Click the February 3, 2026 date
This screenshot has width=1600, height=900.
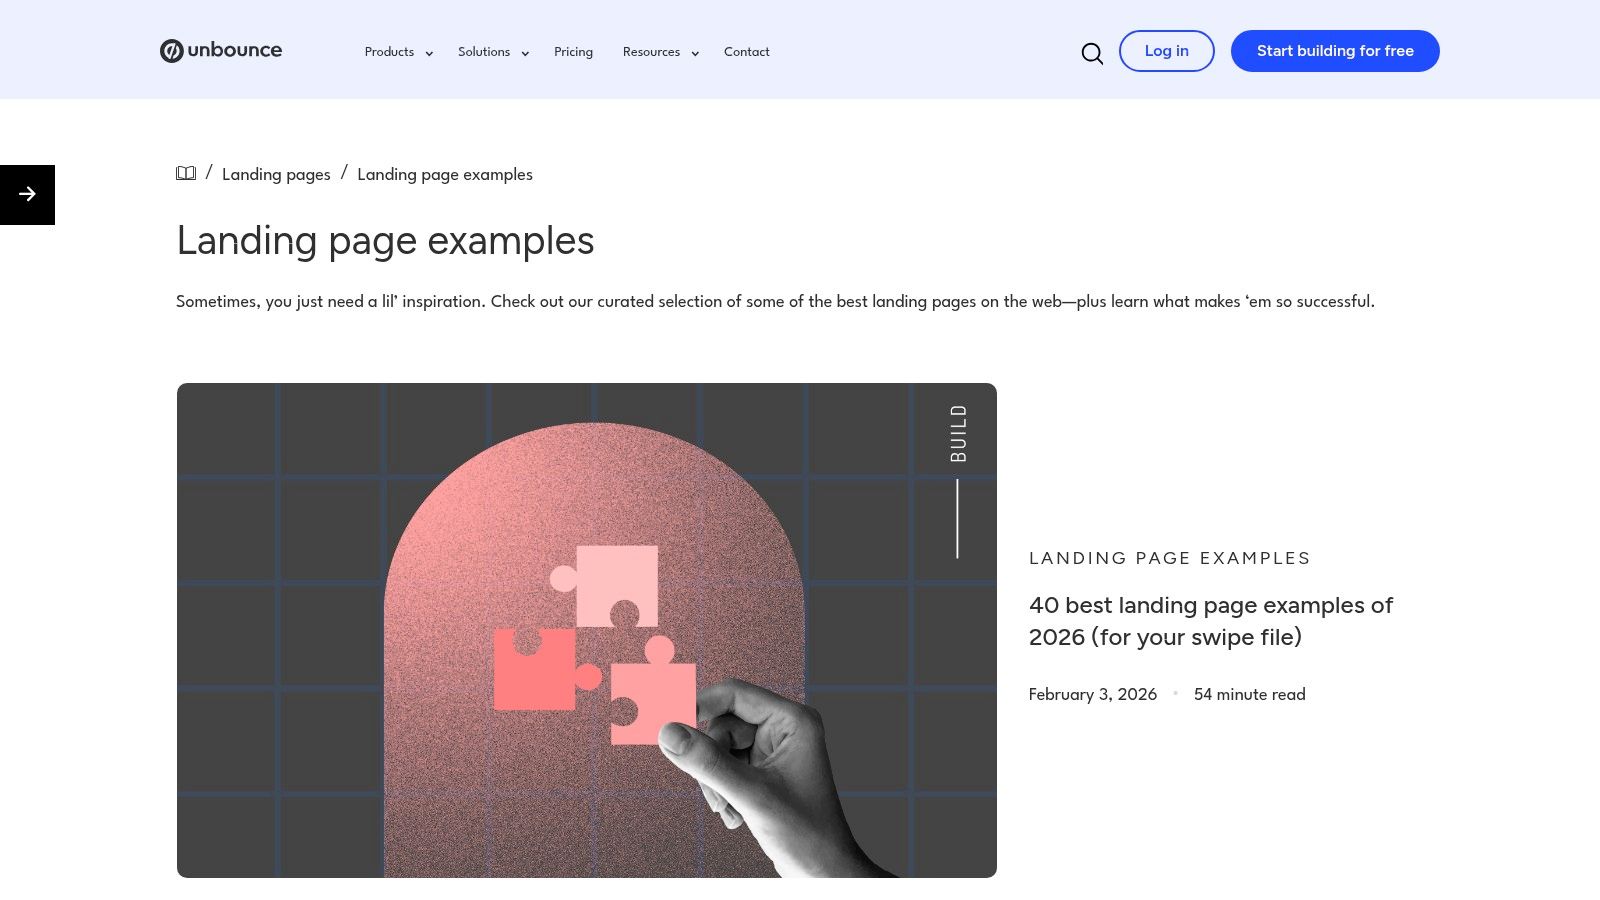(x=1092, y=694)
